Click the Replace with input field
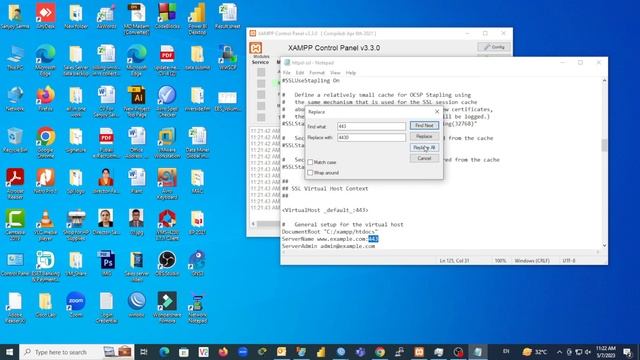This screenshot has height=360, width=640. pos(371,137)
